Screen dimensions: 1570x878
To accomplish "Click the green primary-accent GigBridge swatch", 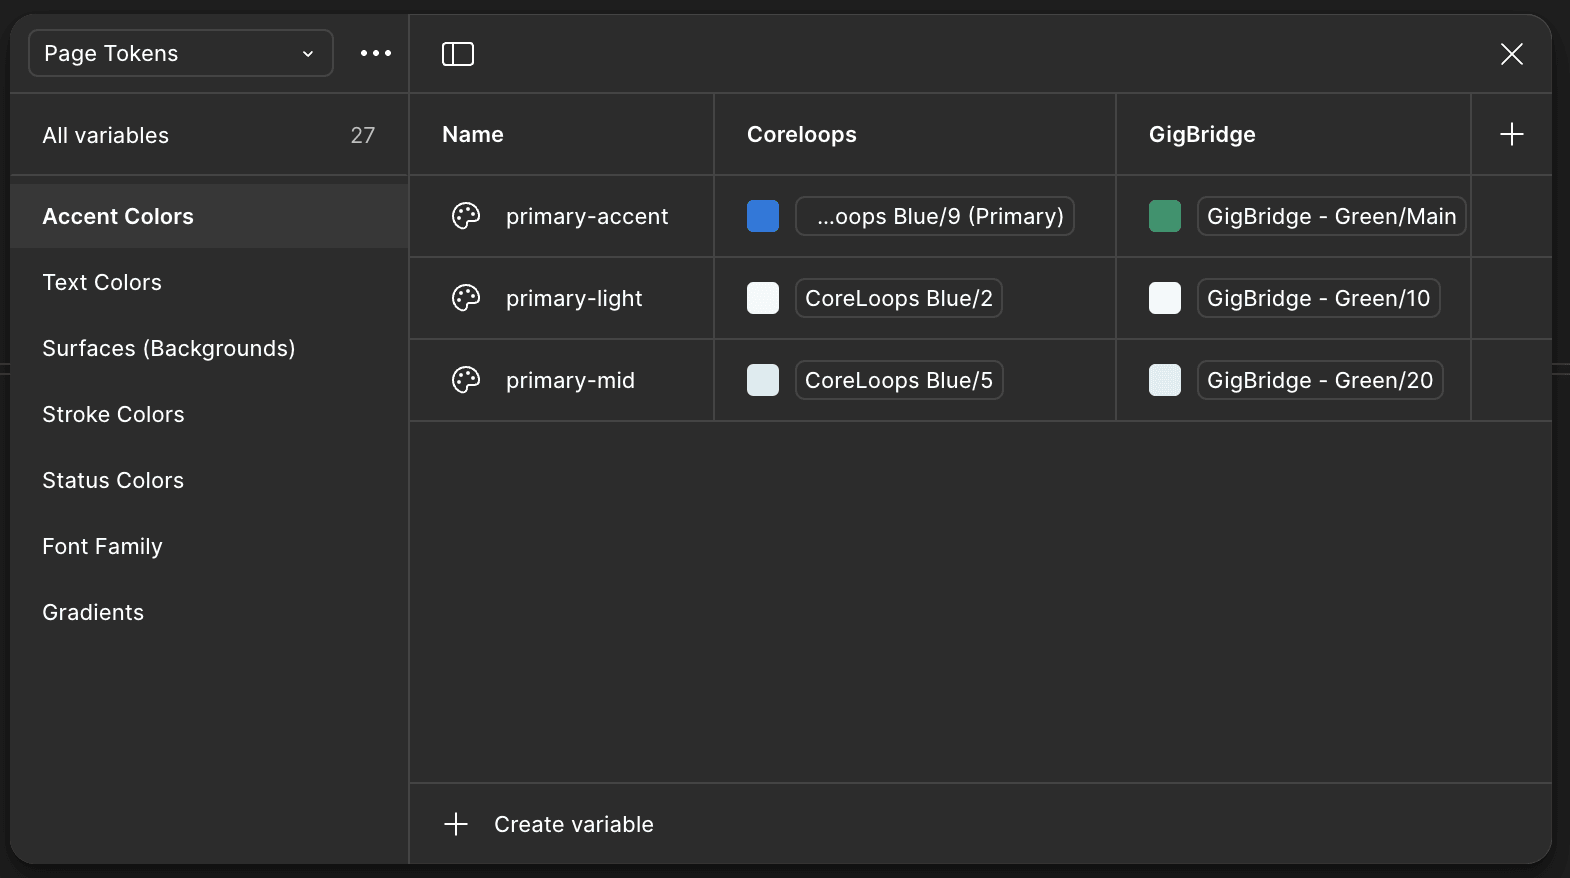I will coord(1165,216).
